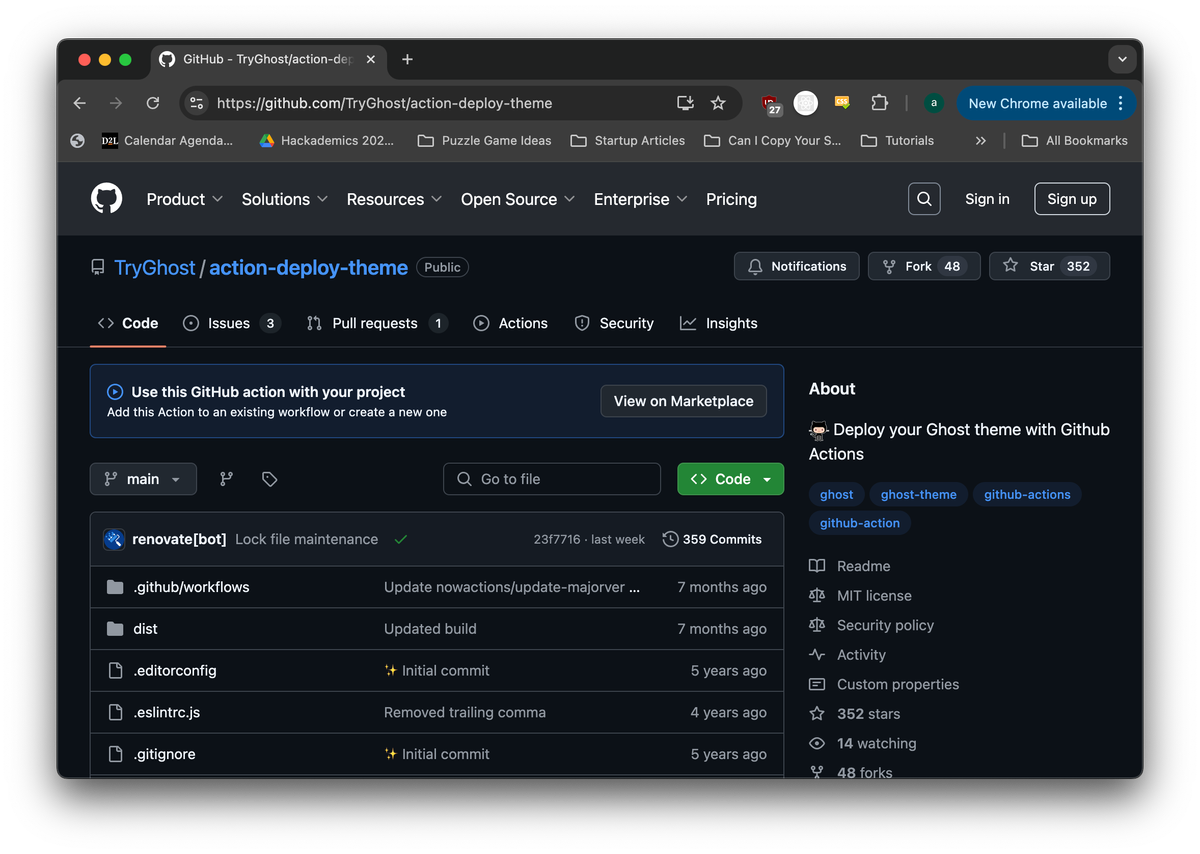This screenshot has width=1200, height=854.
Task: Click the Go to file search field
Action: click(552, 479)
